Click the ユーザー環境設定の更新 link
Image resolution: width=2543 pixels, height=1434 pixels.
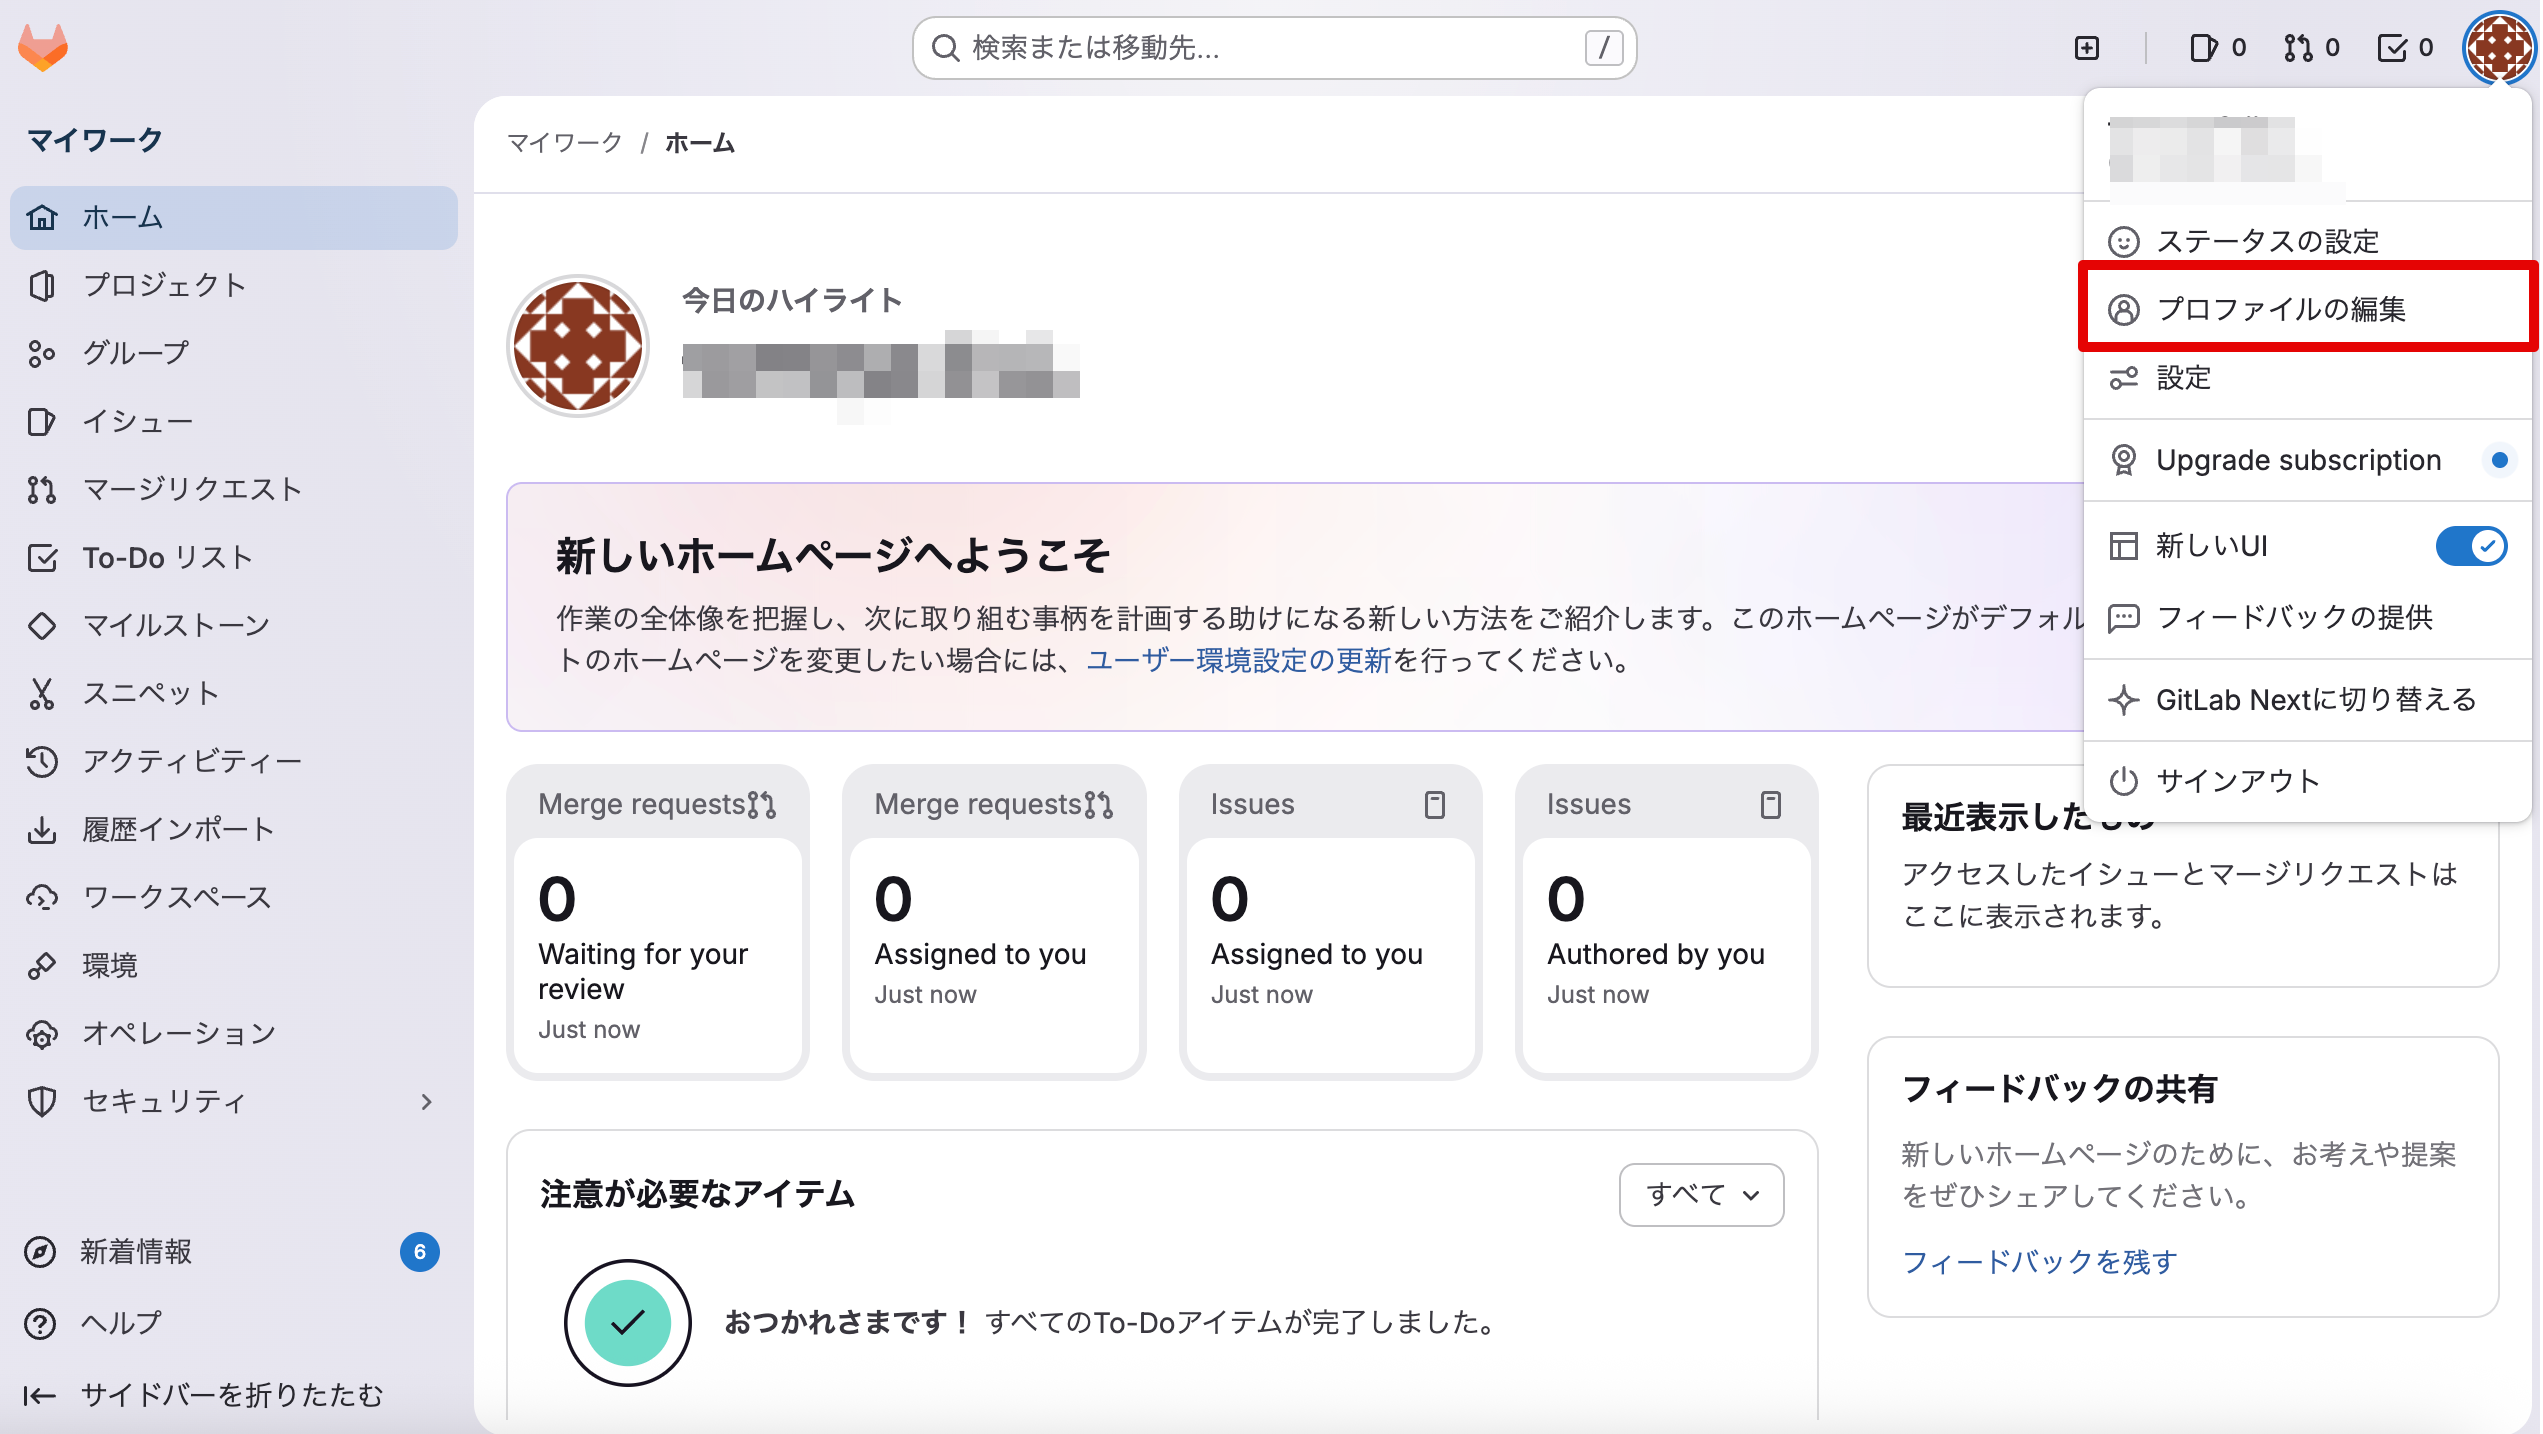tap(1238, 660)
